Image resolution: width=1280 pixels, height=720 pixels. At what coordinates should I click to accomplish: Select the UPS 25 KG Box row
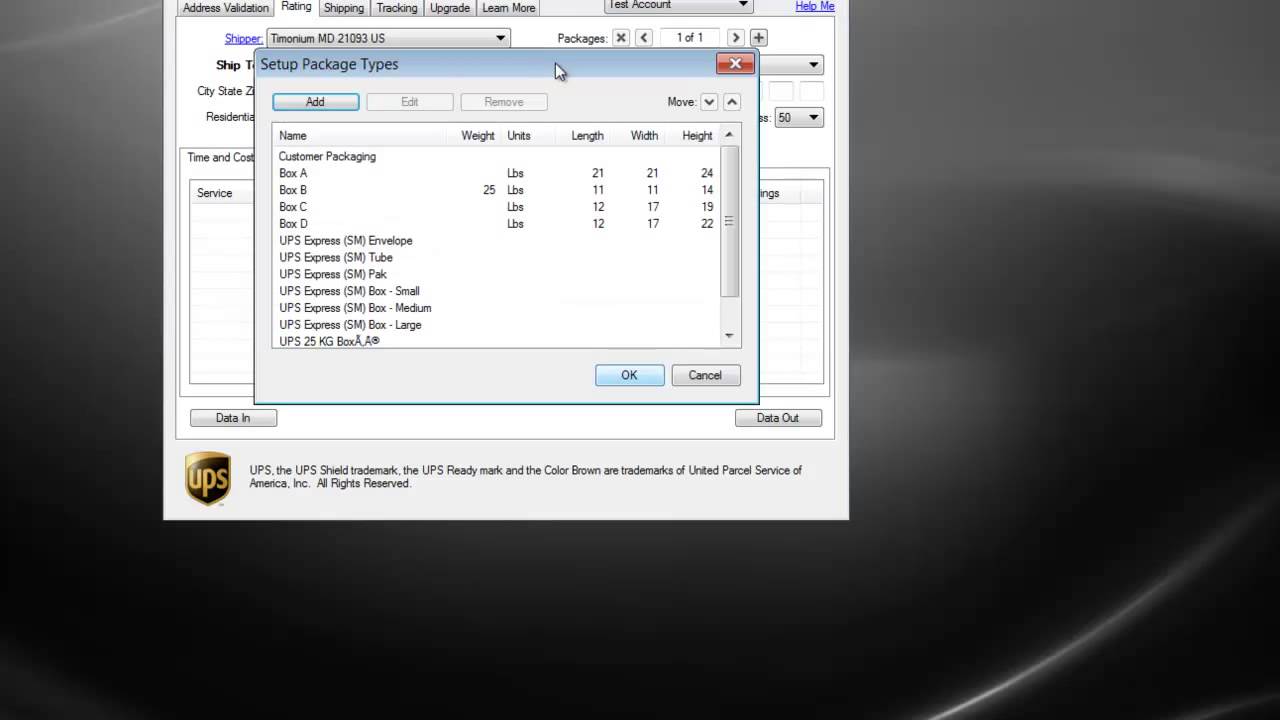point(496,341)
